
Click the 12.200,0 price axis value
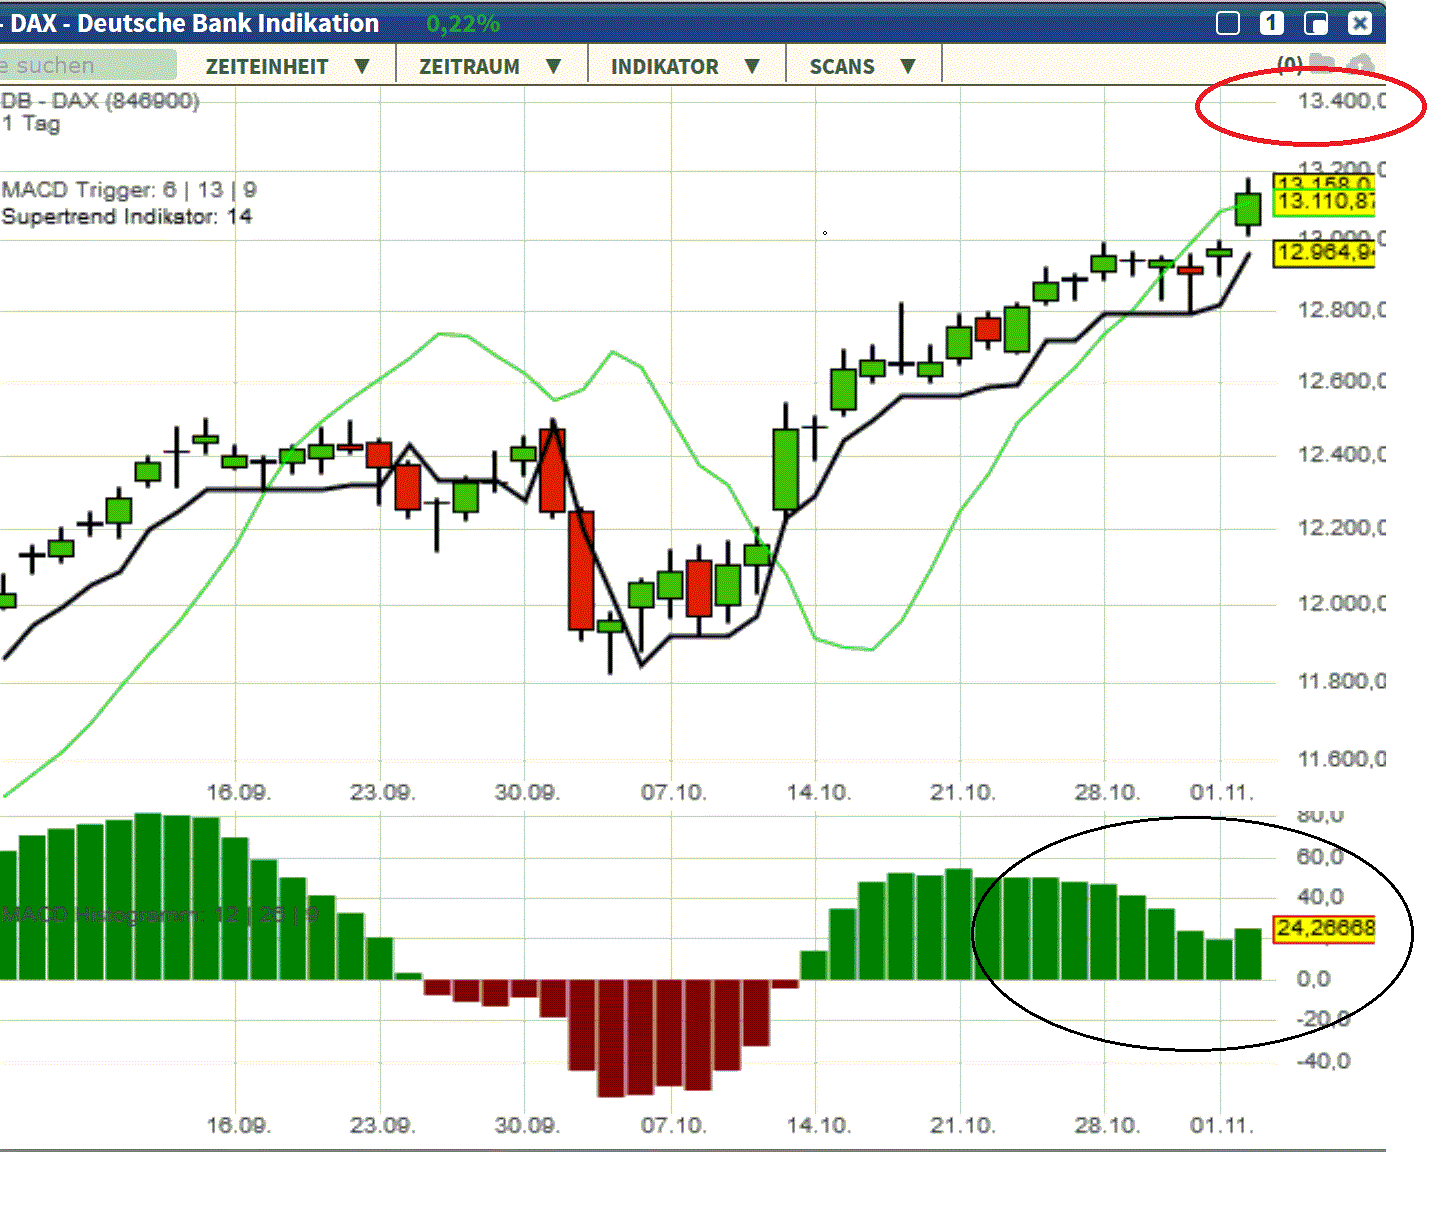[1341, 528]
